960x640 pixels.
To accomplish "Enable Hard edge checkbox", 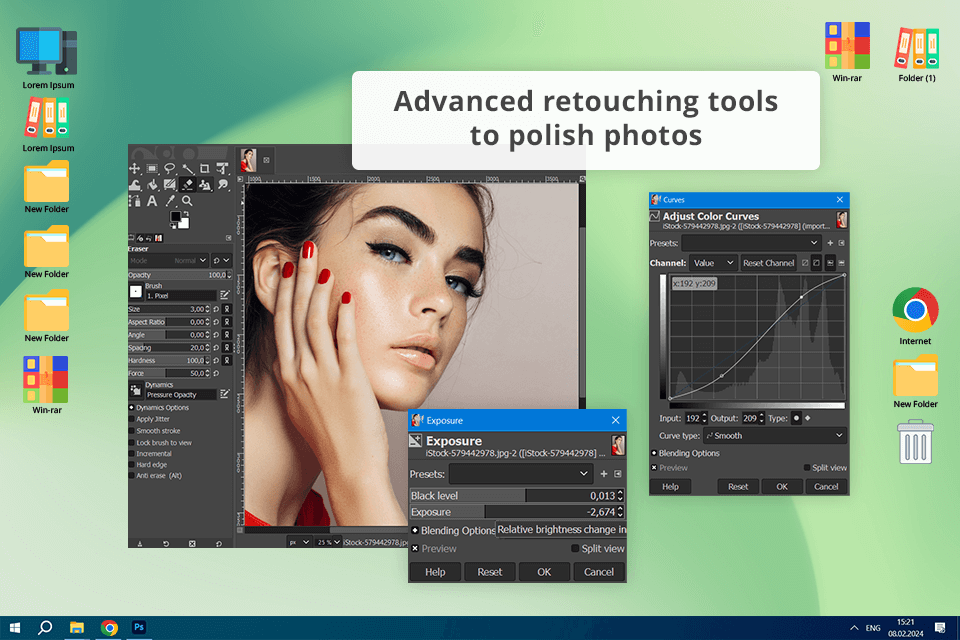I will (x=132, y=464).
